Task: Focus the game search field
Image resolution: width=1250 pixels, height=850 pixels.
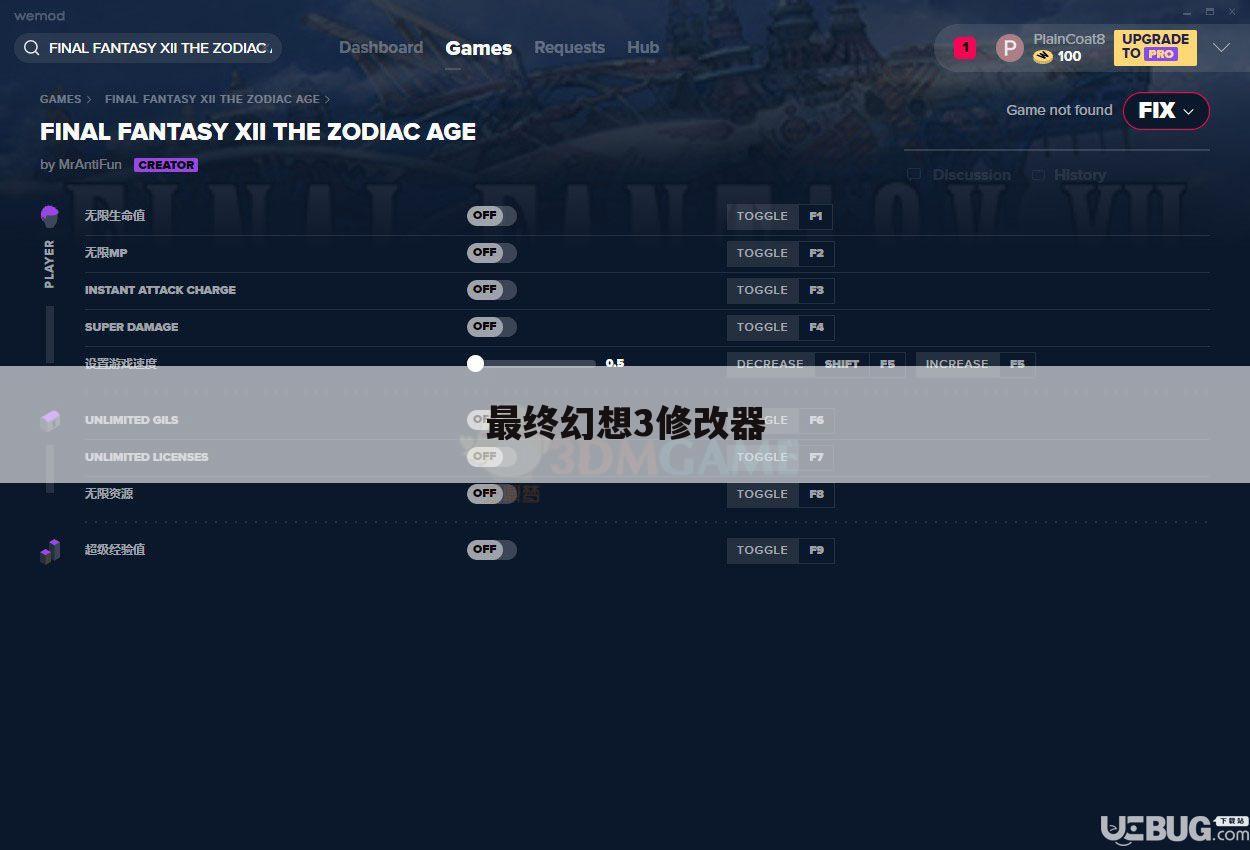Action: tap(148, 48)
